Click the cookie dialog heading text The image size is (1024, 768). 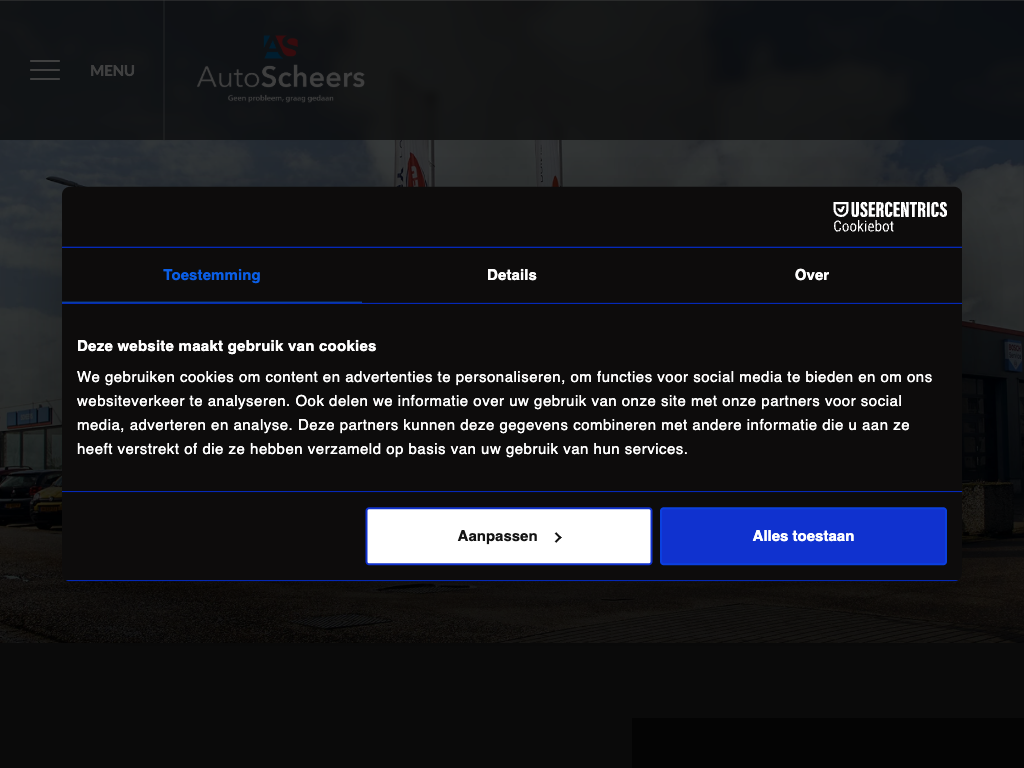click(x=227, y=346)
